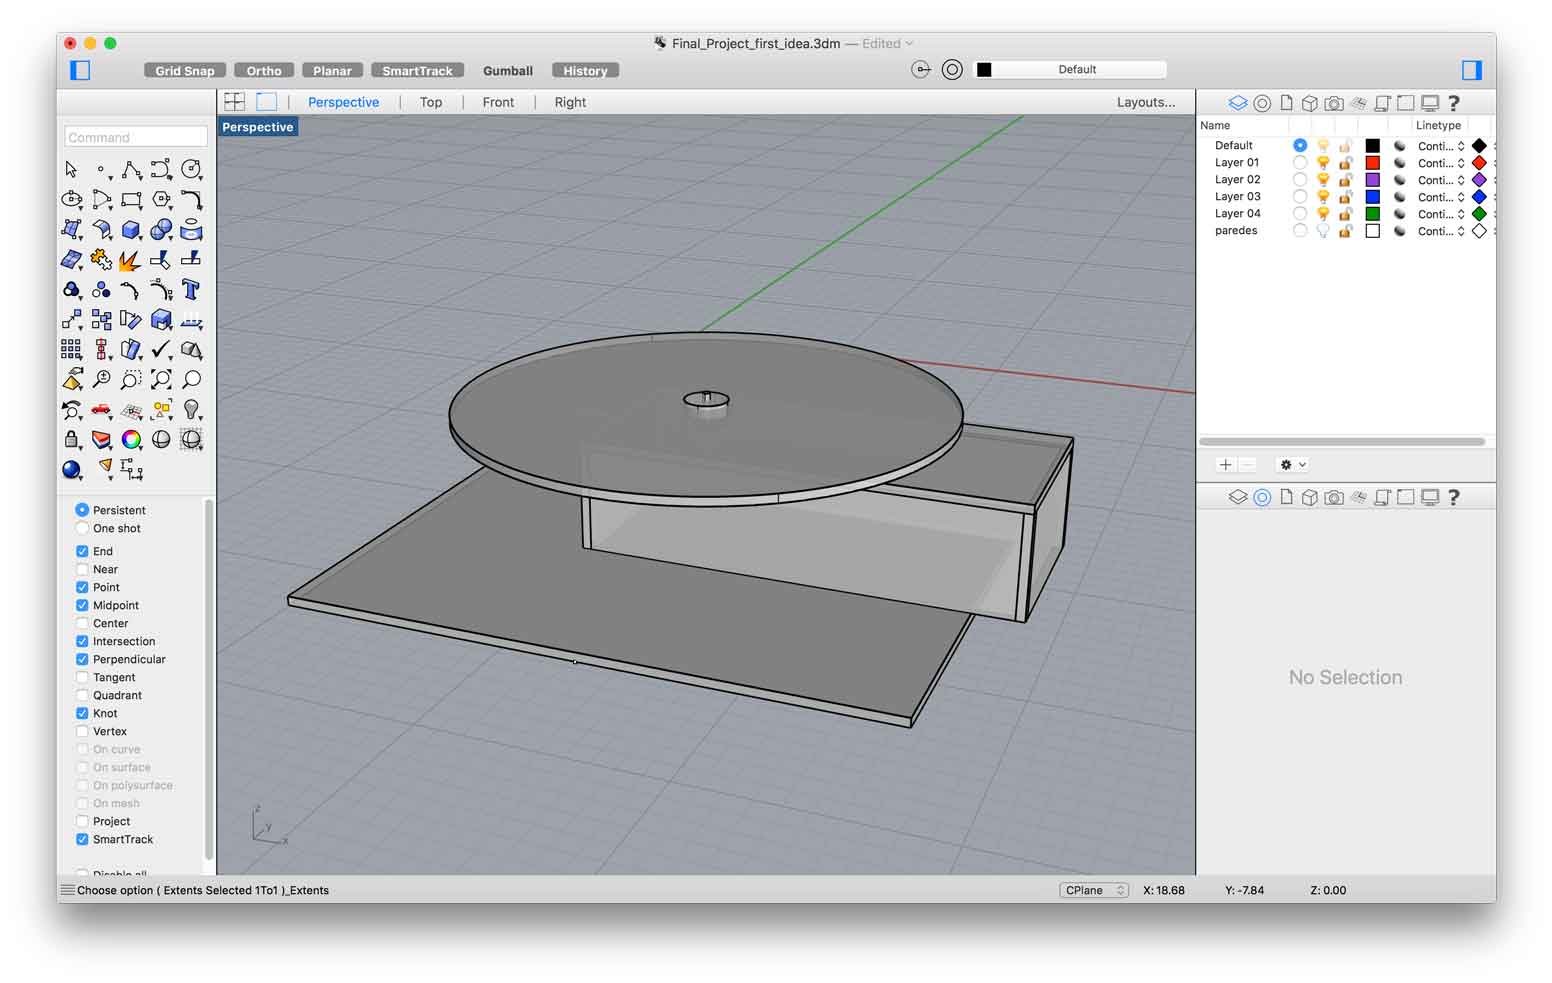The width and height of the screenshot is (1552, 983).
Task: Open the Layouts... button
Action: point(1146,102)
